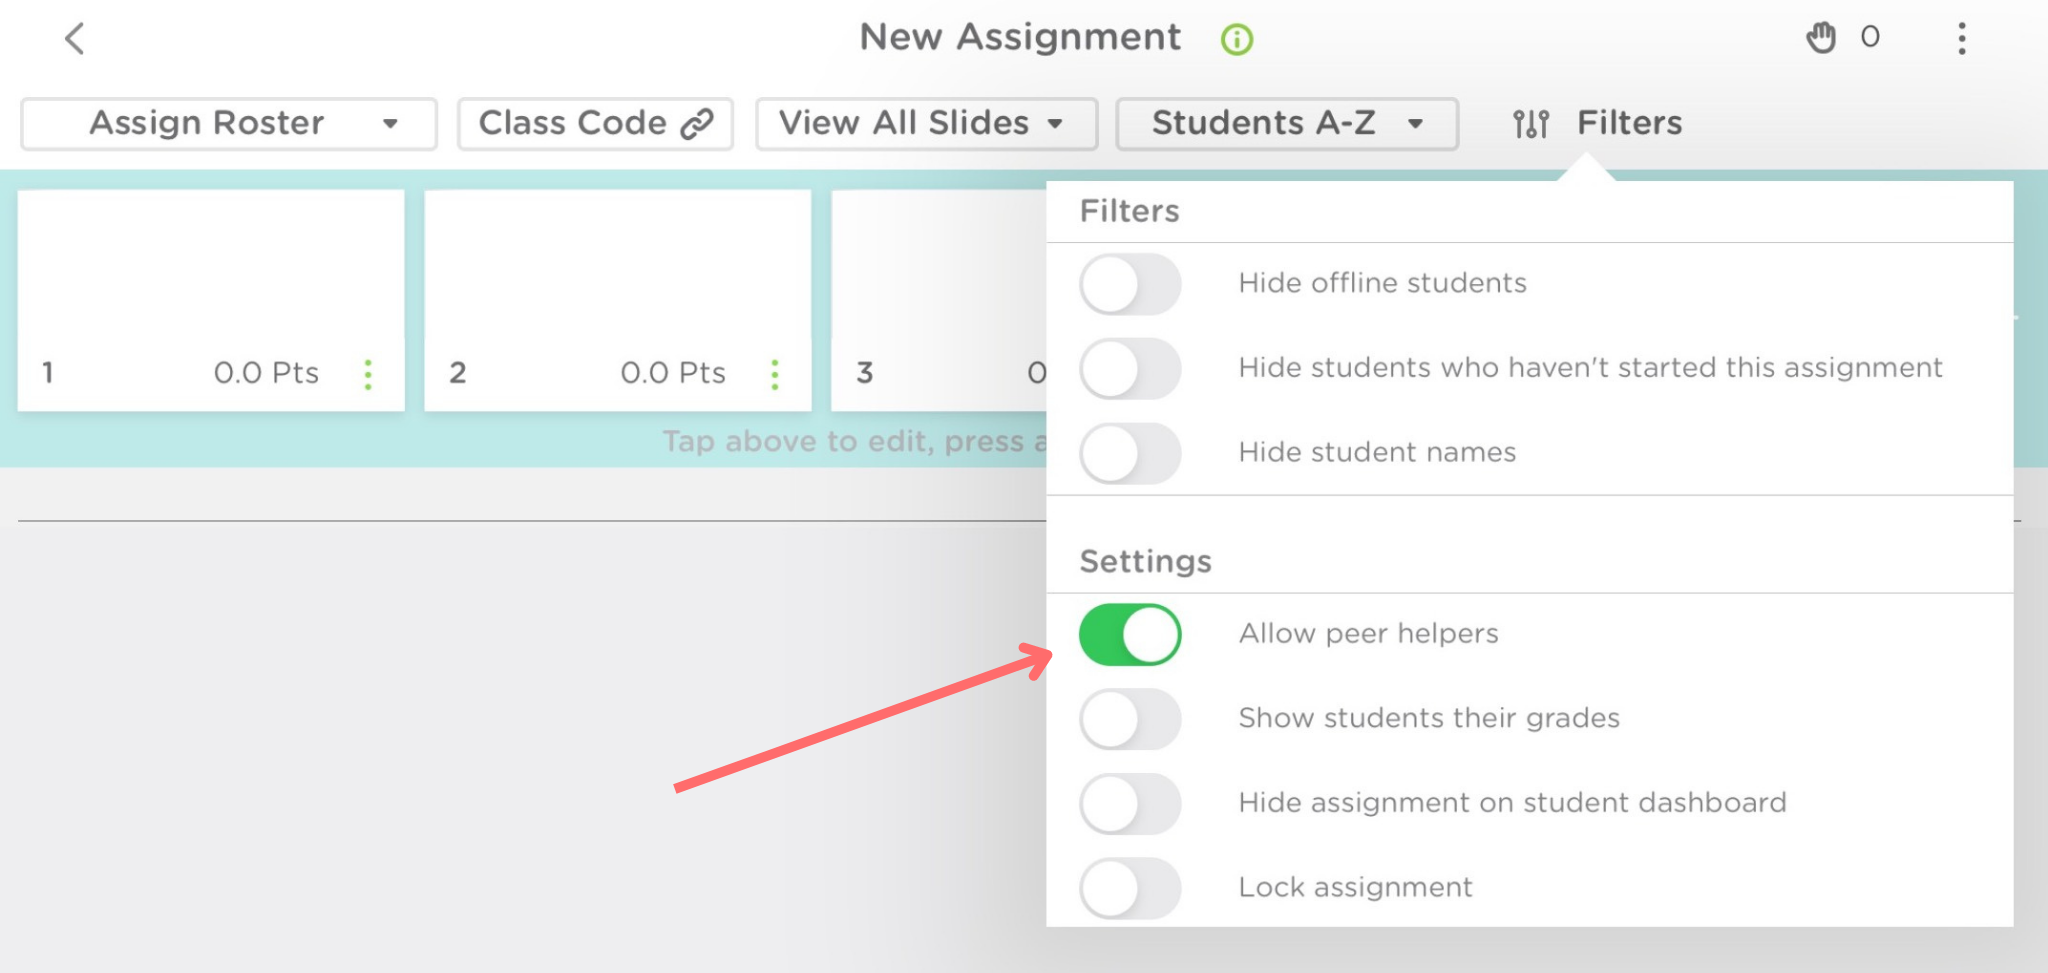The height and width of the screenshot is (973, 2048).
Task: Enable Lock assignment
Action: pos(1131,888)
